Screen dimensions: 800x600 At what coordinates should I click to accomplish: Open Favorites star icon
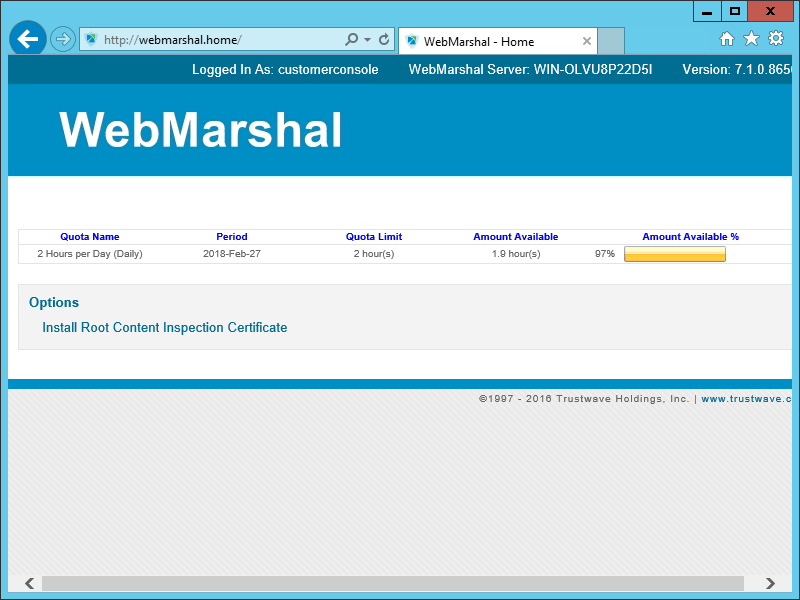click(751, 39)
